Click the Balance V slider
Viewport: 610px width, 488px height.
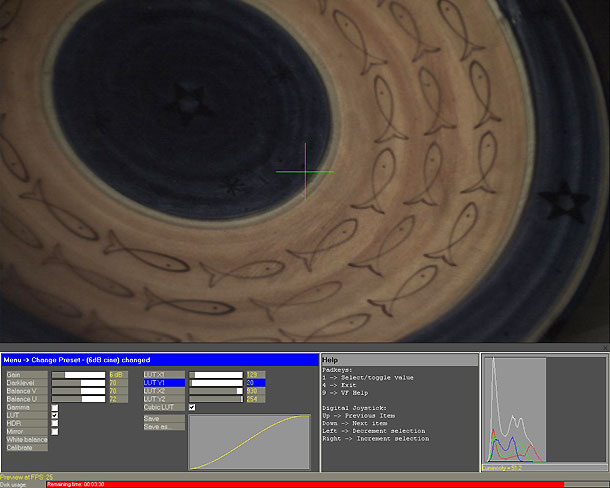click(78, 391)
